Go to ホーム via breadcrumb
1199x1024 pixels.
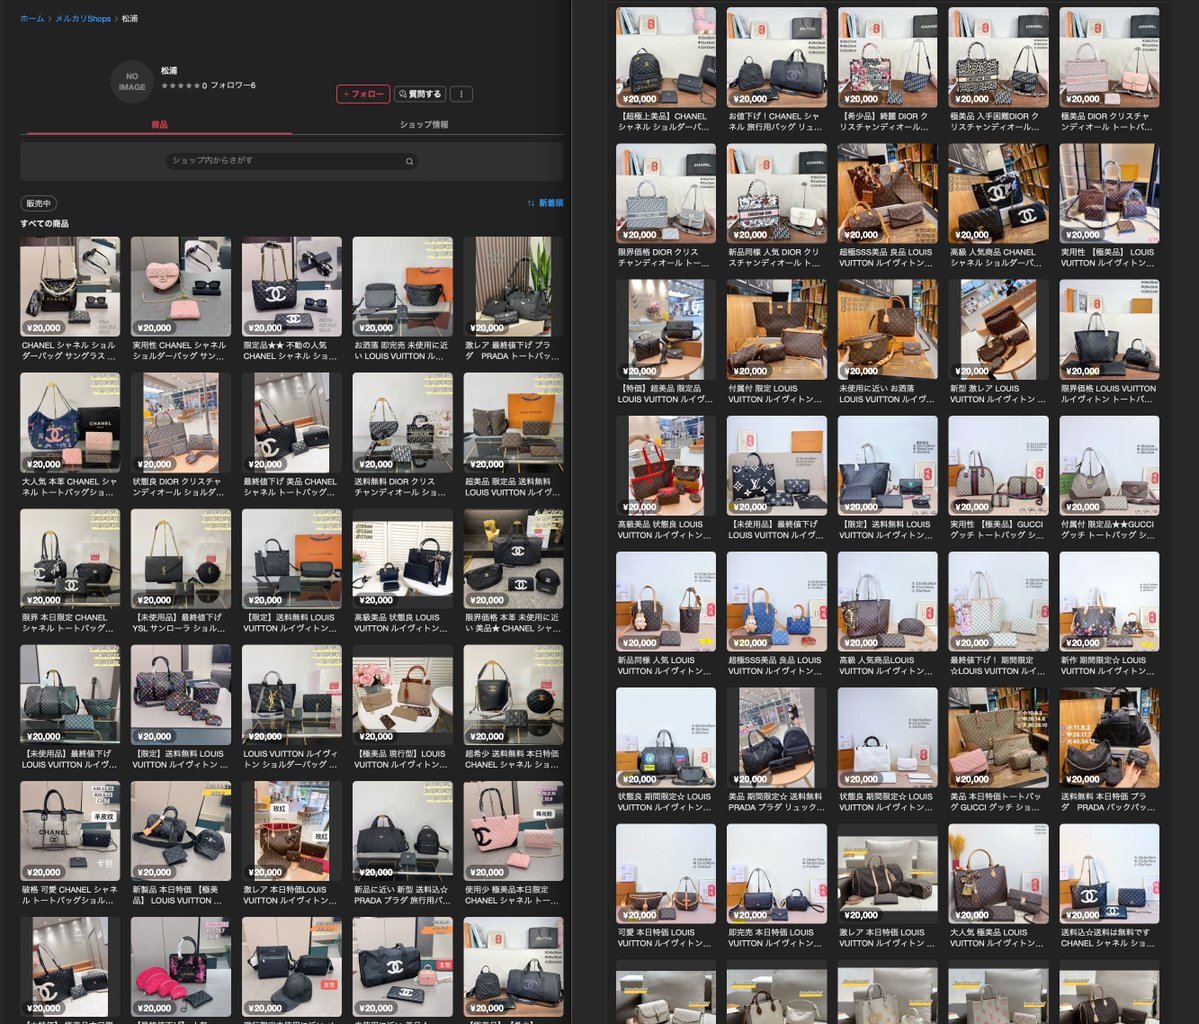32,19
